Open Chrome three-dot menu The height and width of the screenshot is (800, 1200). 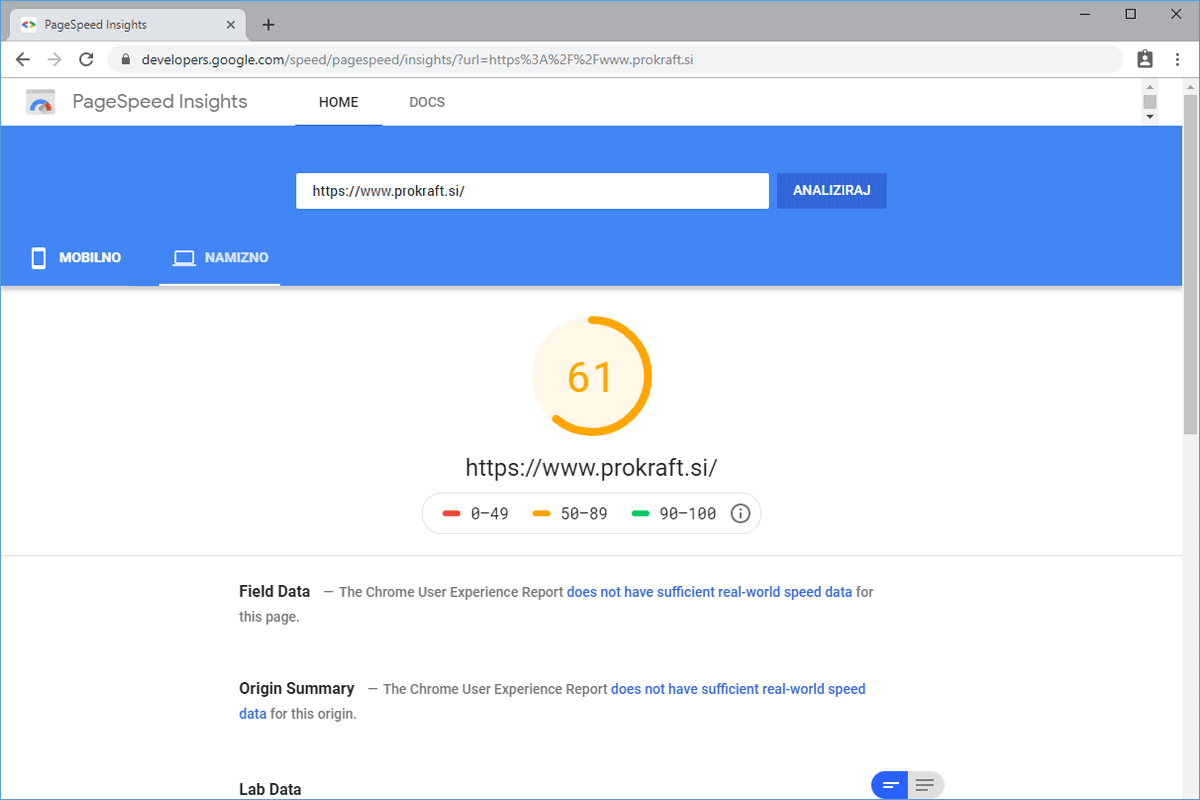[1177, 59]
